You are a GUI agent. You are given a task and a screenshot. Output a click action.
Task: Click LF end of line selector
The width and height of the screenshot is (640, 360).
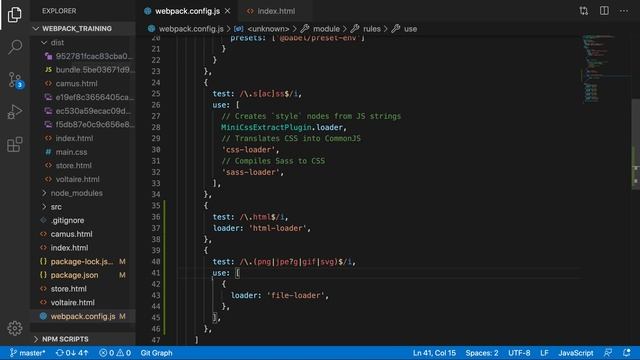tap(544, 353)
